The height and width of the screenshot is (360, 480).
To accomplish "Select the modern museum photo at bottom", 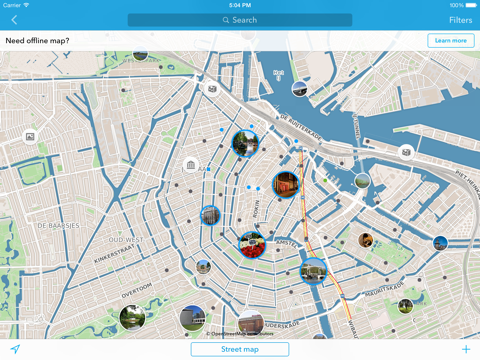I will pyautogui.click(x=192, y=318).
